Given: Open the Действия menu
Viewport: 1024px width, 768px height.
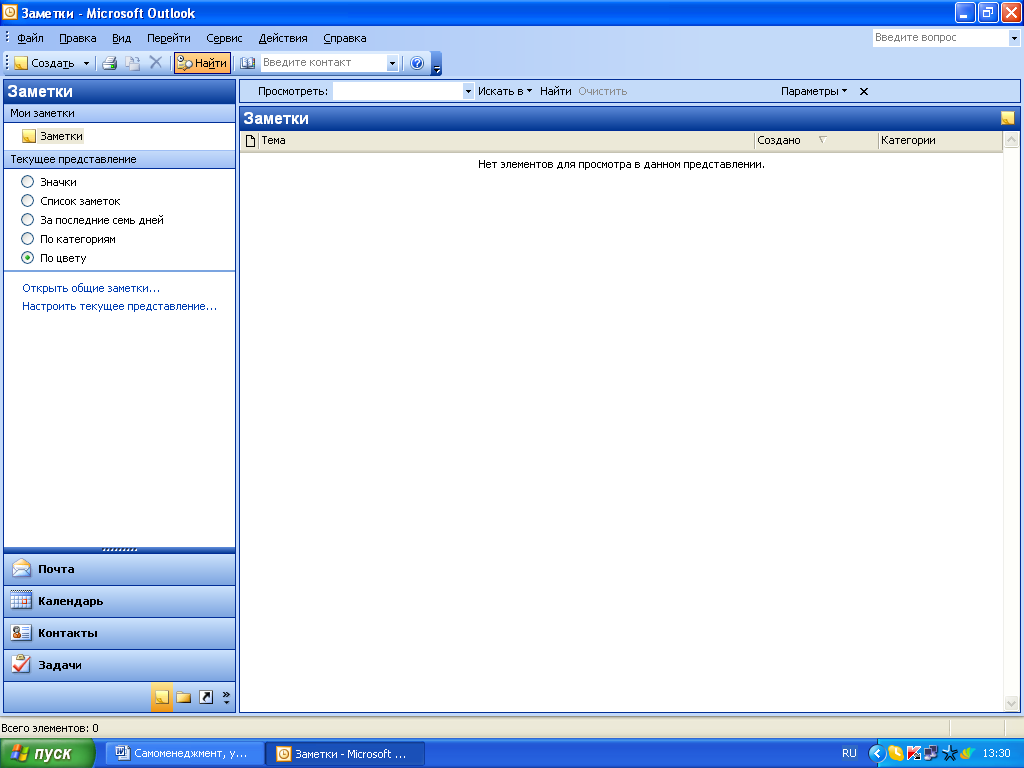Looking at the screenshot, I should 283,38.
